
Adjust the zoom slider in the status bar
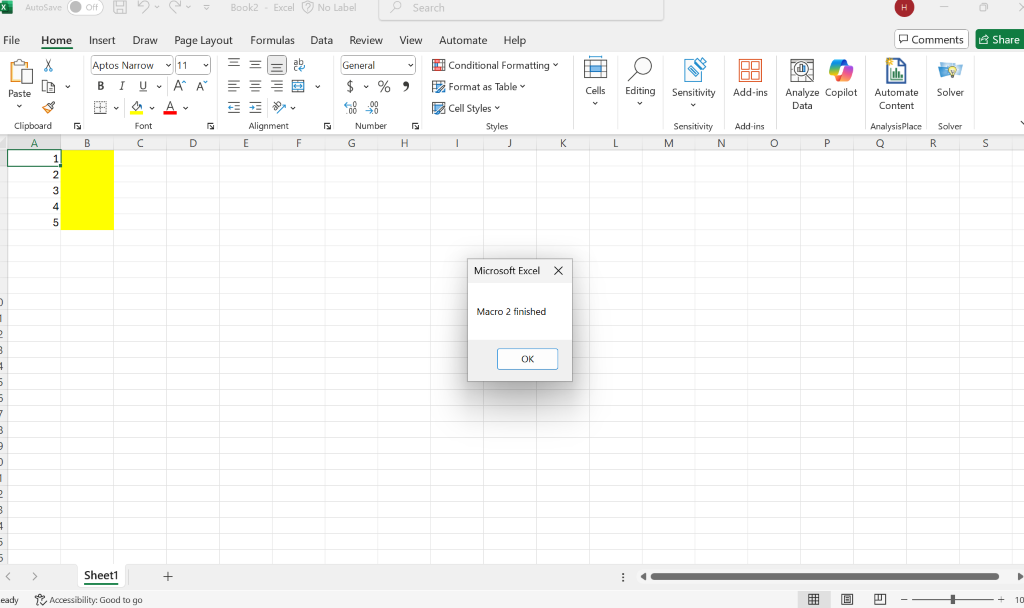953,599
